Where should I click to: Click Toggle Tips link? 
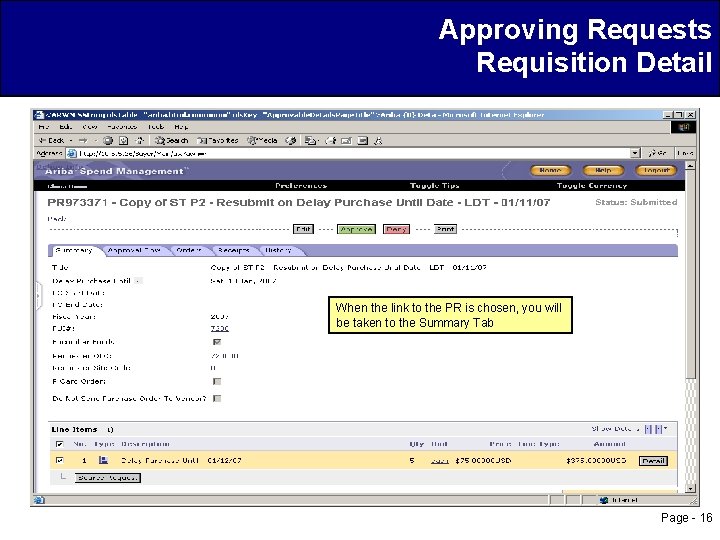(434, 186)
